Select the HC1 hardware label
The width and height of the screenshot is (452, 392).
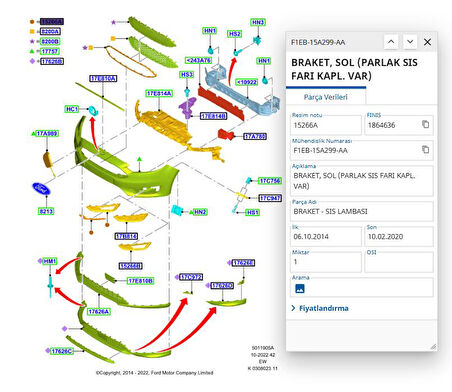click(x=72, y=109)
